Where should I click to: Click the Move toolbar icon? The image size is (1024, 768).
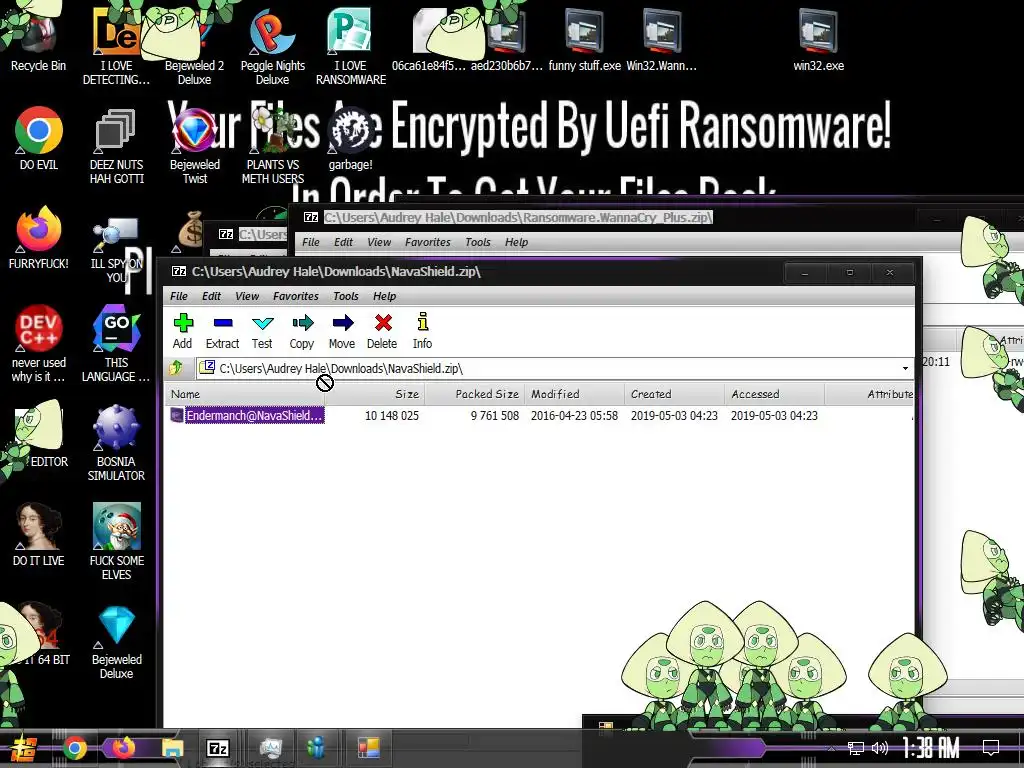tap(342, 331)
